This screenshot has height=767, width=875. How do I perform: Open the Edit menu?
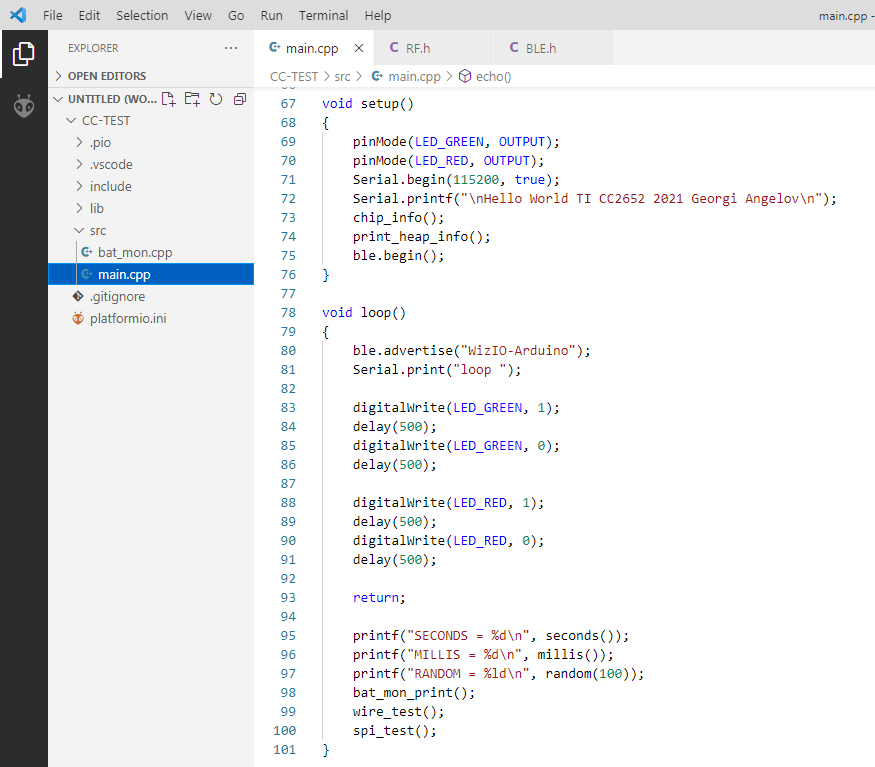pos(89,15)
